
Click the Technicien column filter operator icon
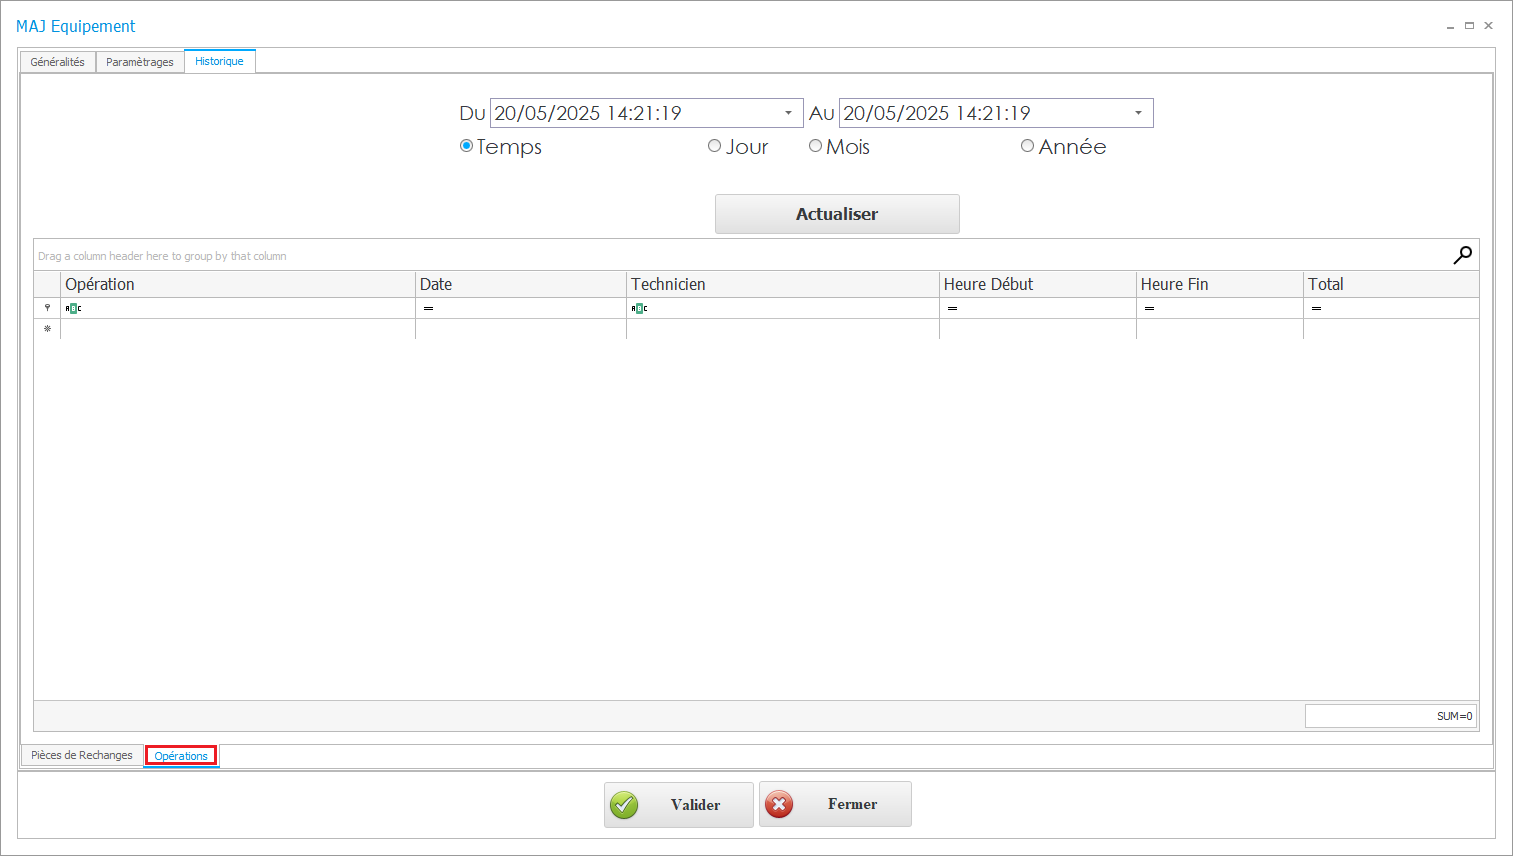coord(639,308)
